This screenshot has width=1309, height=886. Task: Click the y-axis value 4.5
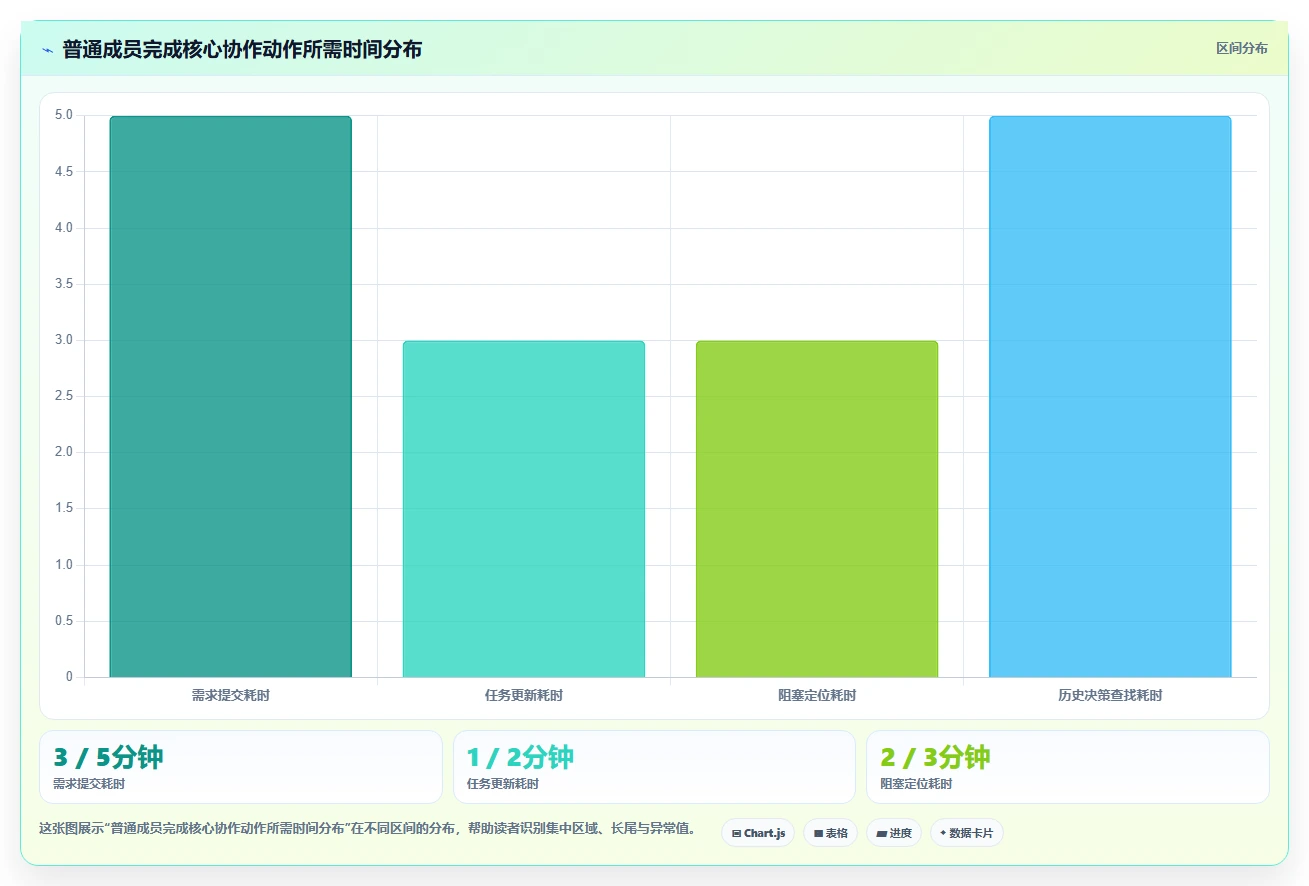tap(64, 172)
